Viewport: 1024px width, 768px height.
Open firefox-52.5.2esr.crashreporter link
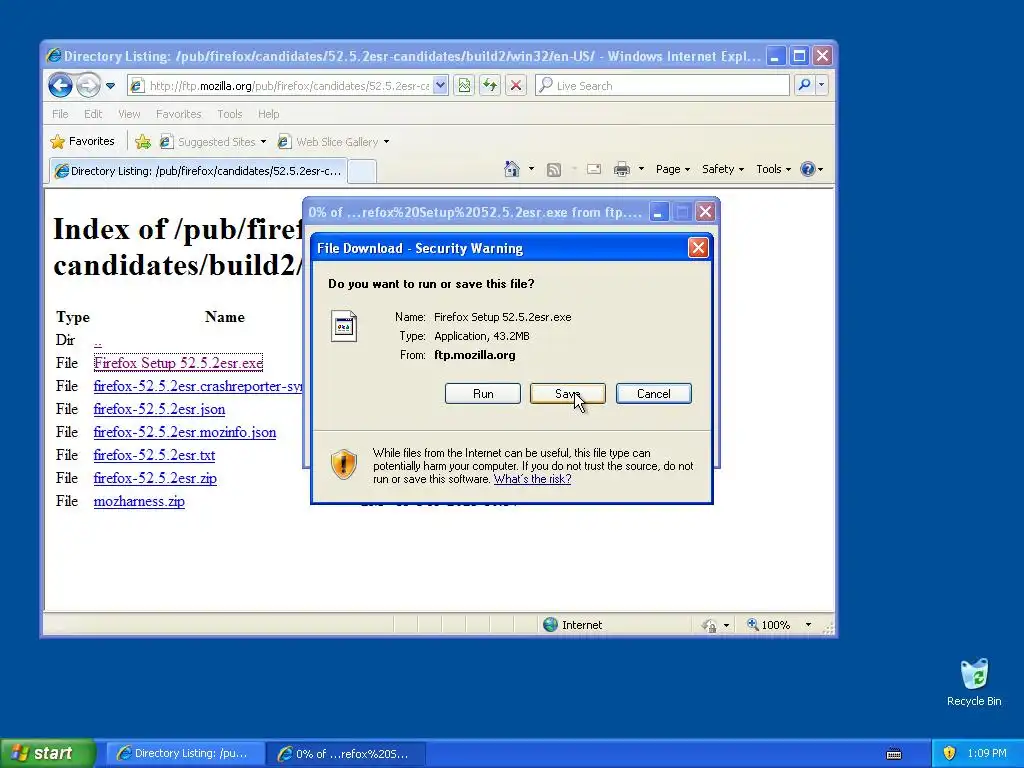point(198,386)
